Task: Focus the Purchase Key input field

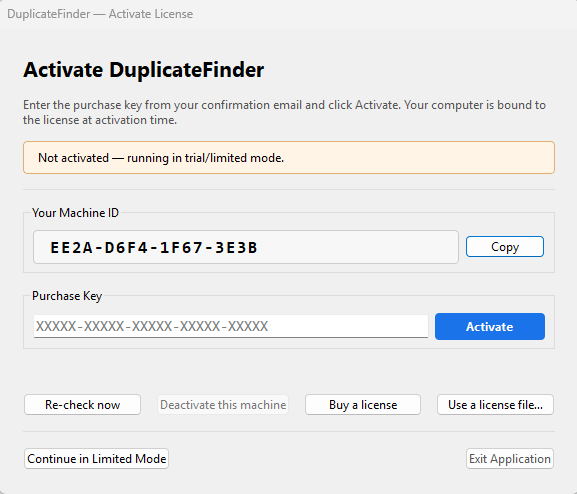Action: tap(231, 326)
